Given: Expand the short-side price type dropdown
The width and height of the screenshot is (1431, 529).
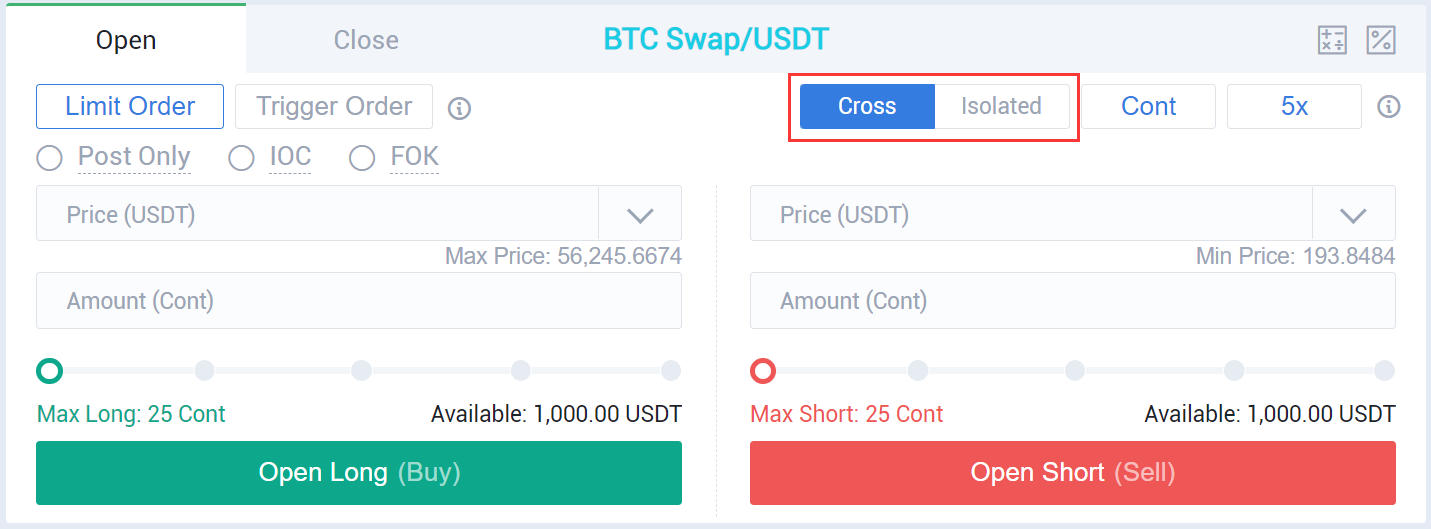Looking at the screenshot, I should (x=1353, y=214).
